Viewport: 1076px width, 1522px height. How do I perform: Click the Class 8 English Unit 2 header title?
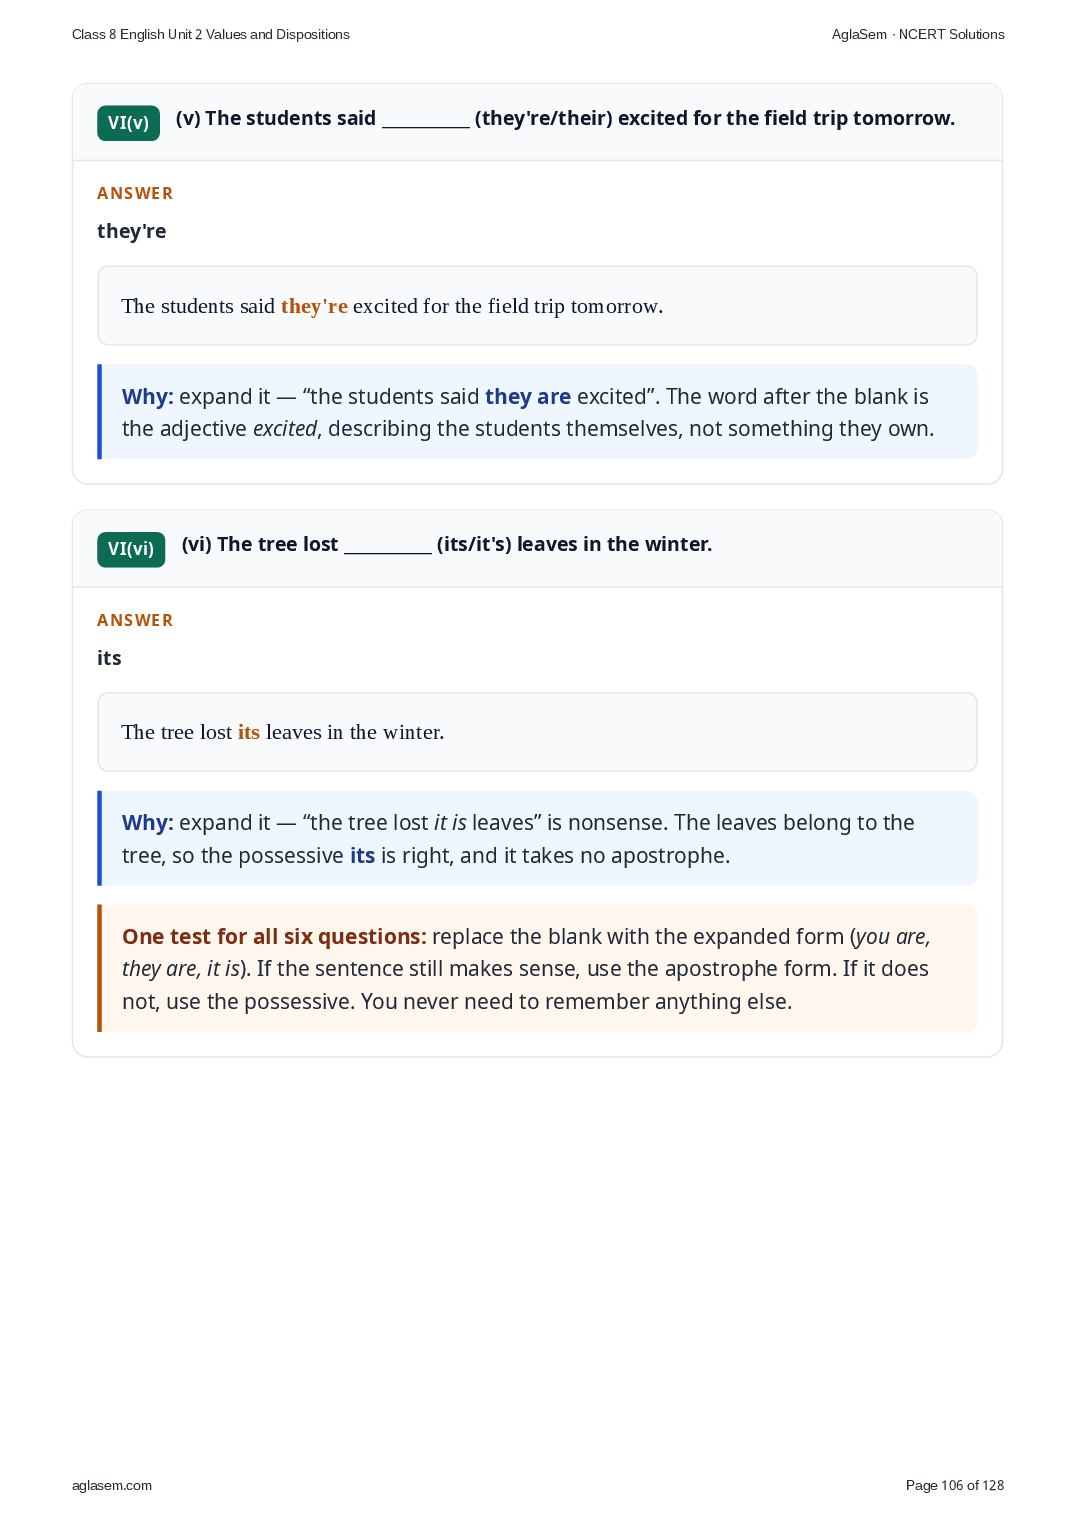(211, 34)
